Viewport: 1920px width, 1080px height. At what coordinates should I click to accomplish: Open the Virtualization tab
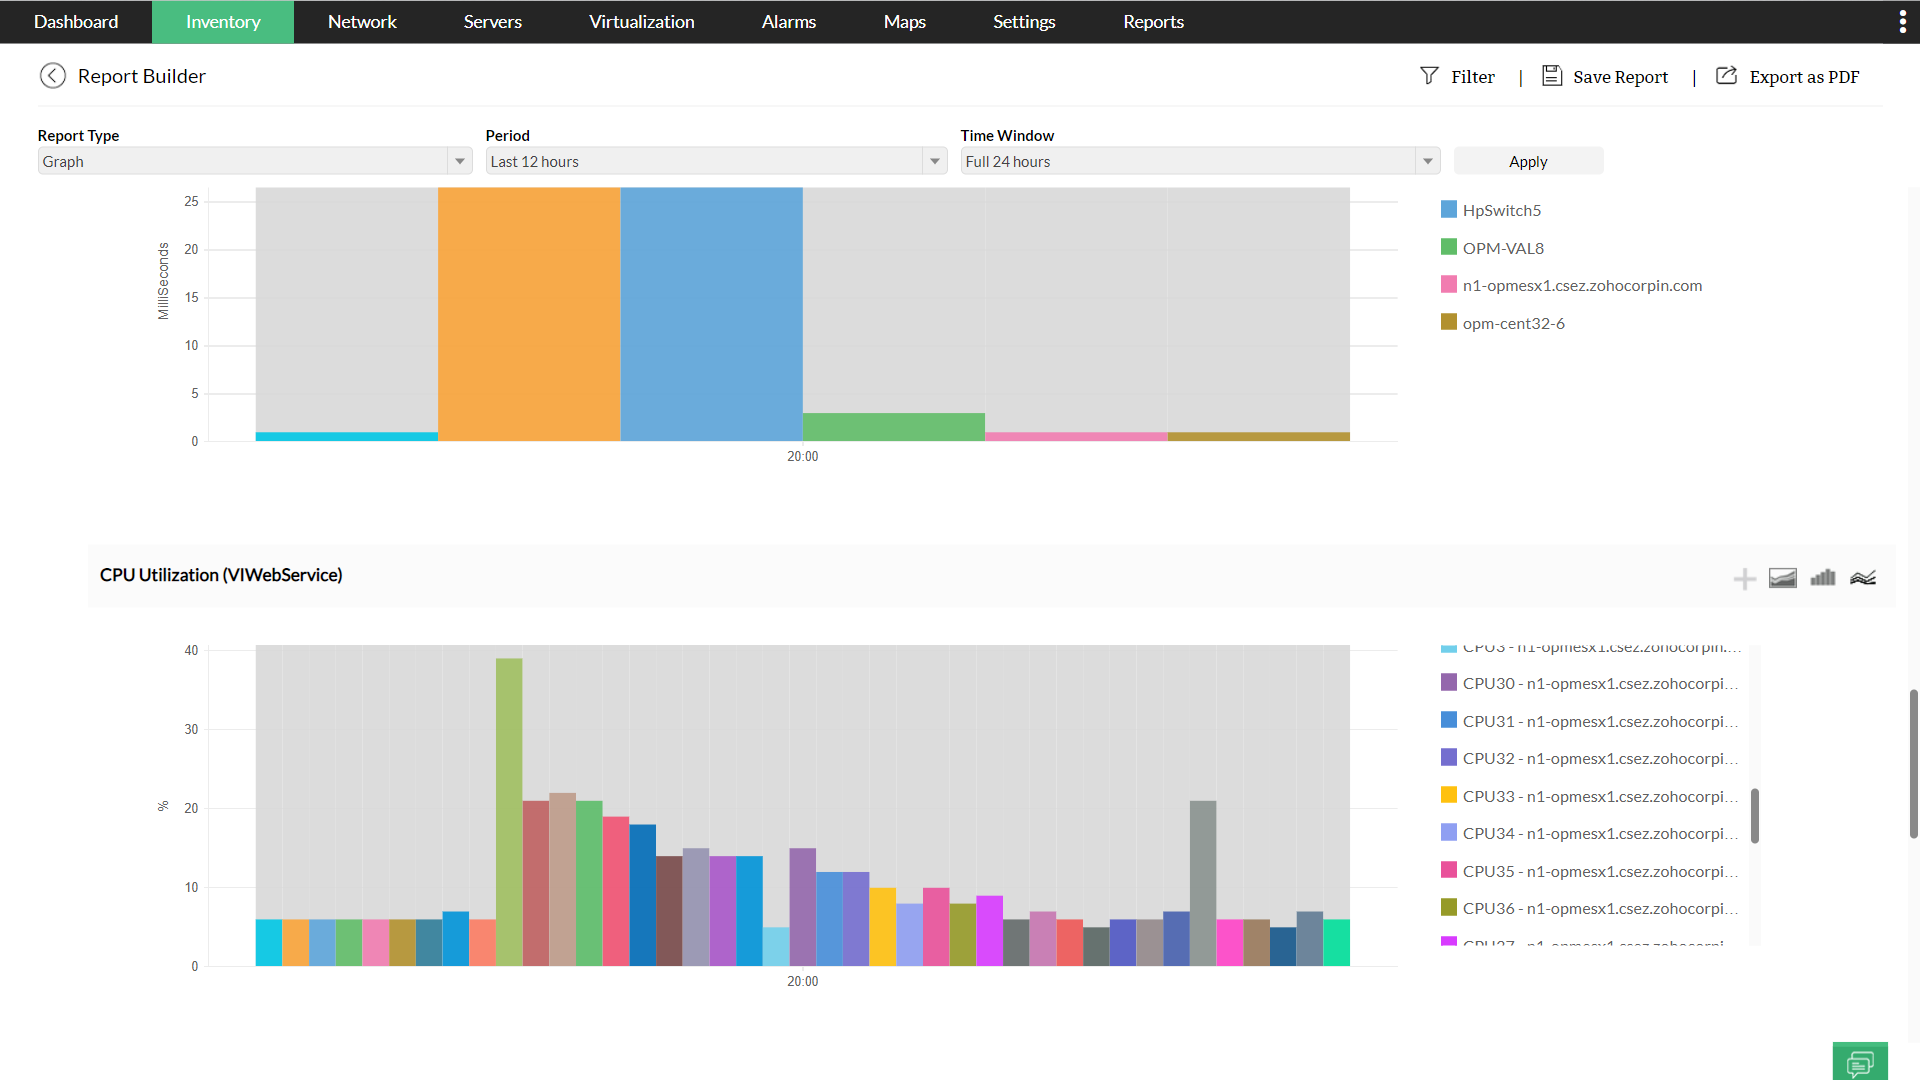coord(641,22)
